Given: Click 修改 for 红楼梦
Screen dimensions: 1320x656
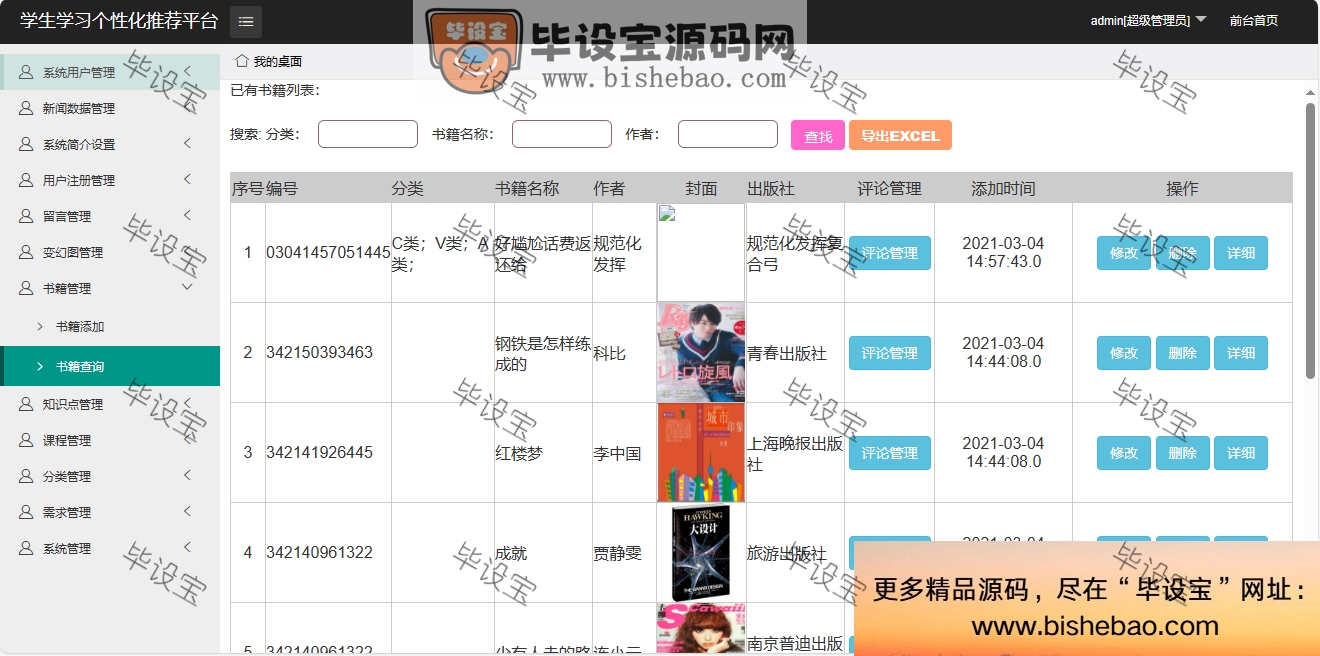Looking at the screenshot, I should (1124, 453).
